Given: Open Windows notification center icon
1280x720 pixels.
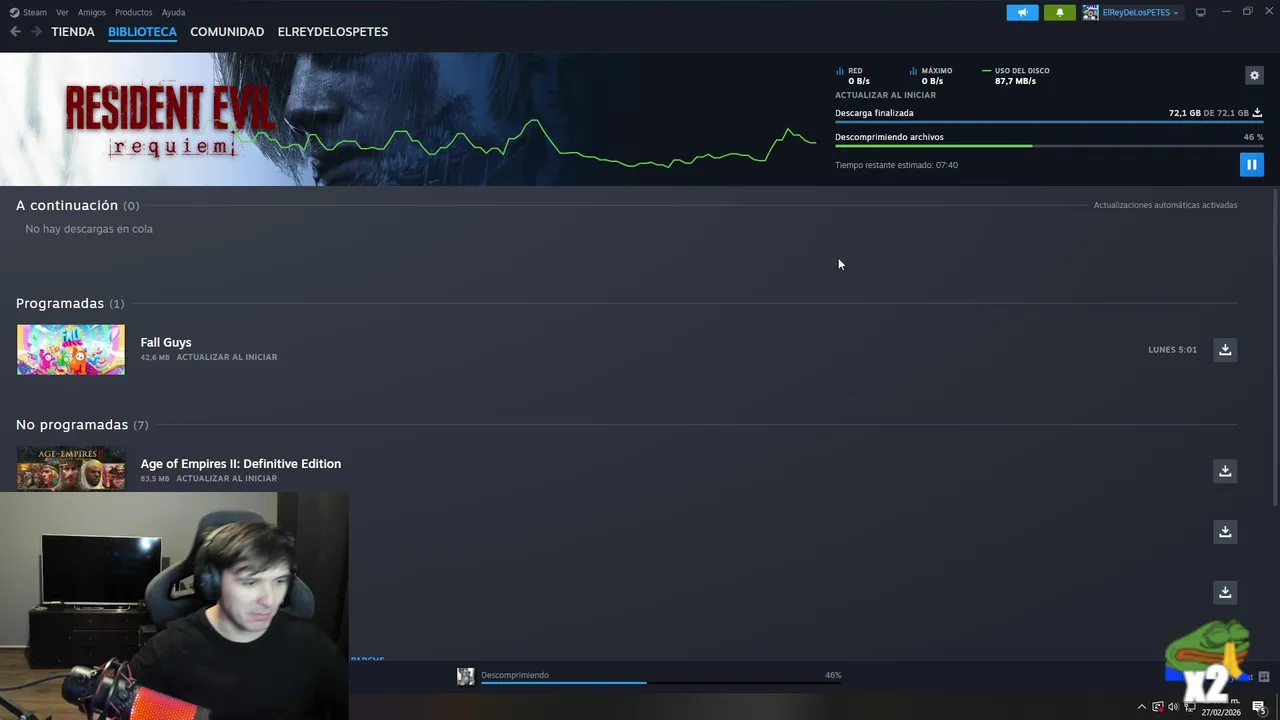Looking at the screenshot, I should pyautogui.click(x=1259, y=707).
